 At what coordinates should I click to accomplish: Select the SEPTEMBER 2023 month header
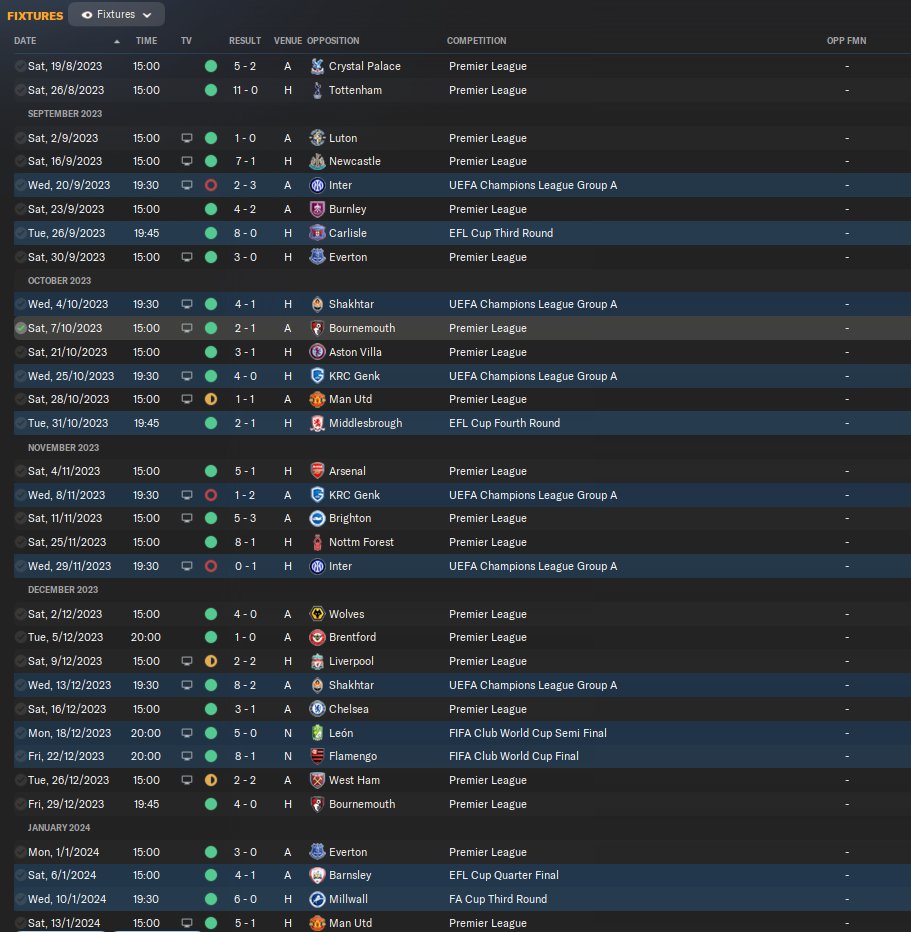(65, 114)
